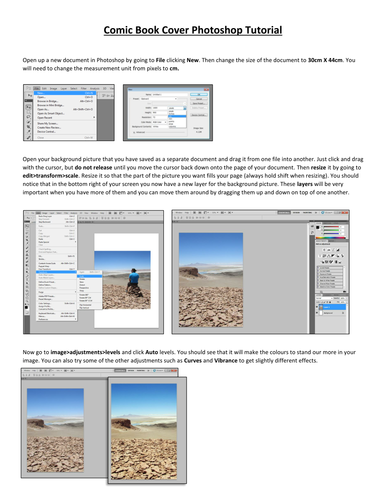Expand Open Recent submenu in File menu
Viewport: 386px width, 500px height.
(65, 118)
